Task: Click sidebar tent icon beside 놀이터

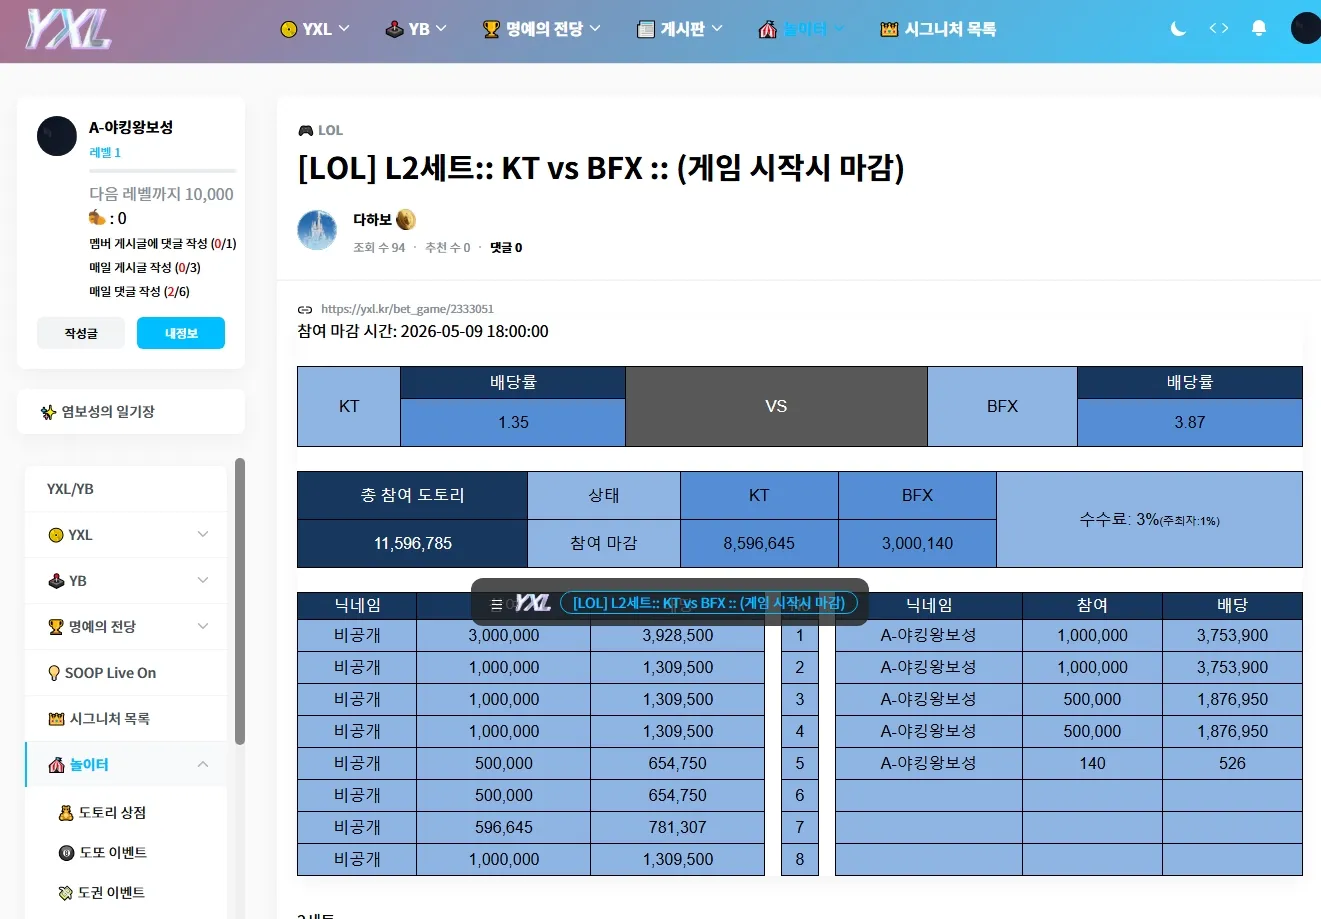Action: click(x=56, y=765)
